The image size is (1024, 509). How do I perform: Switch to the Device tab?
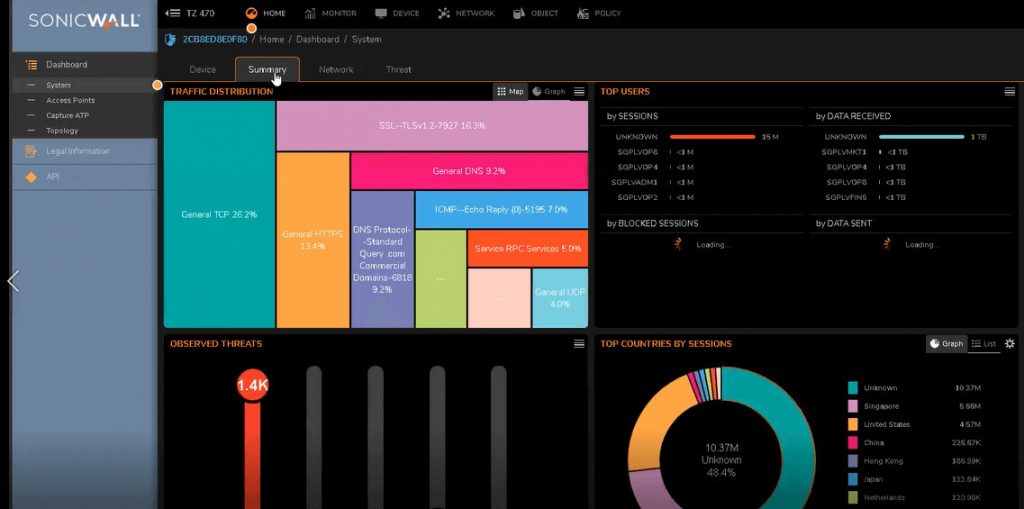pos(202,69)
